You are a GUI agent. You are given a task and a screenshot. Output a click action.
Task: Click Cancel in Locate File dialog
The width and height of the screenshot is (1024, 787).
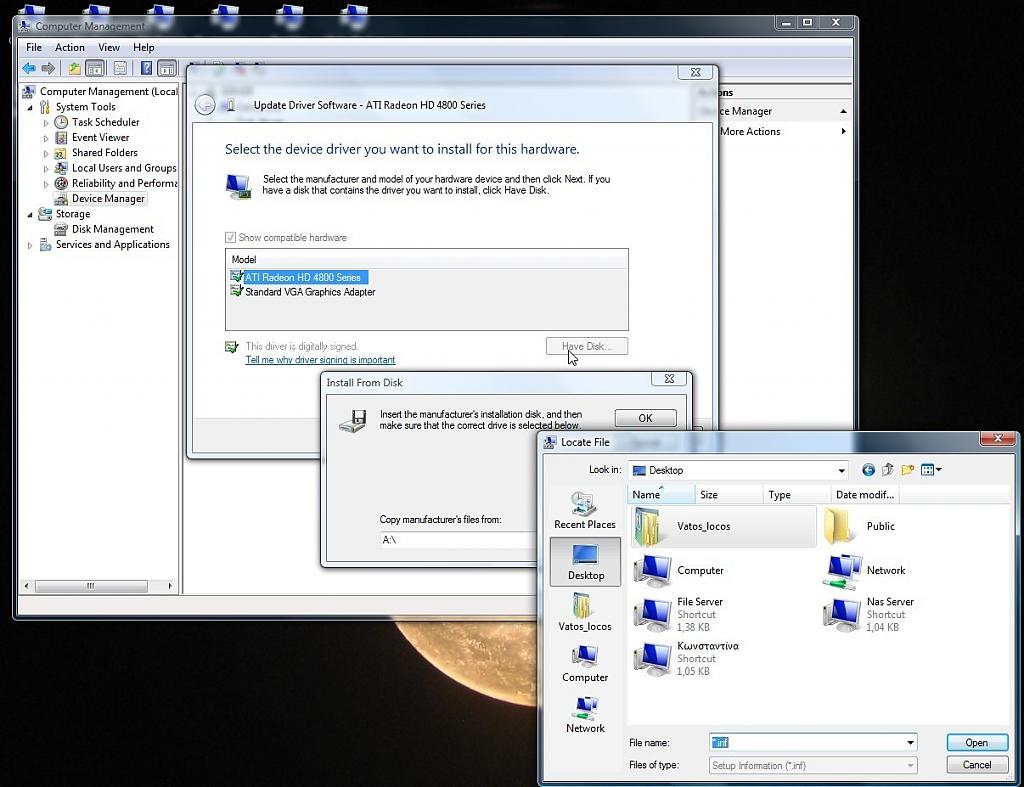coord(977,765)
